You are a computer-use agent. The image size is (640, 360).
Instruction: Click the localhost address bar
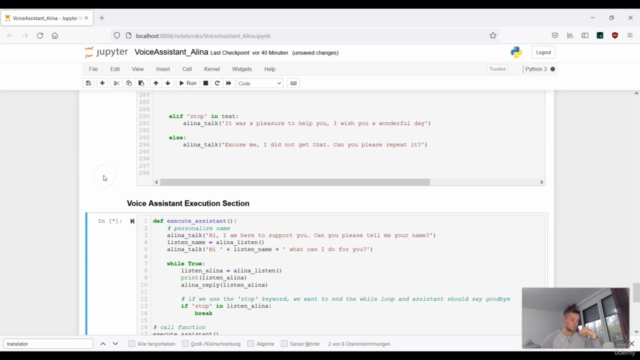tap(304, 36)
